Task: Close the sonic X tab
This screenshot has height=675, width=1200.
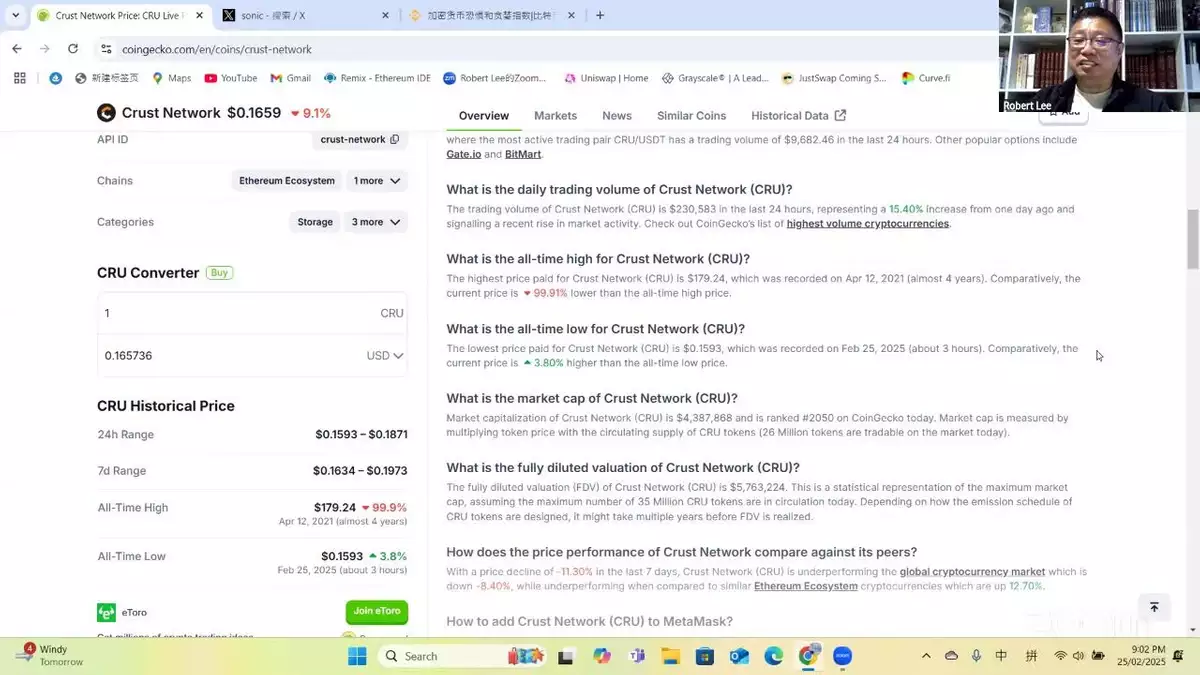Action: click(x=386, y=15)
